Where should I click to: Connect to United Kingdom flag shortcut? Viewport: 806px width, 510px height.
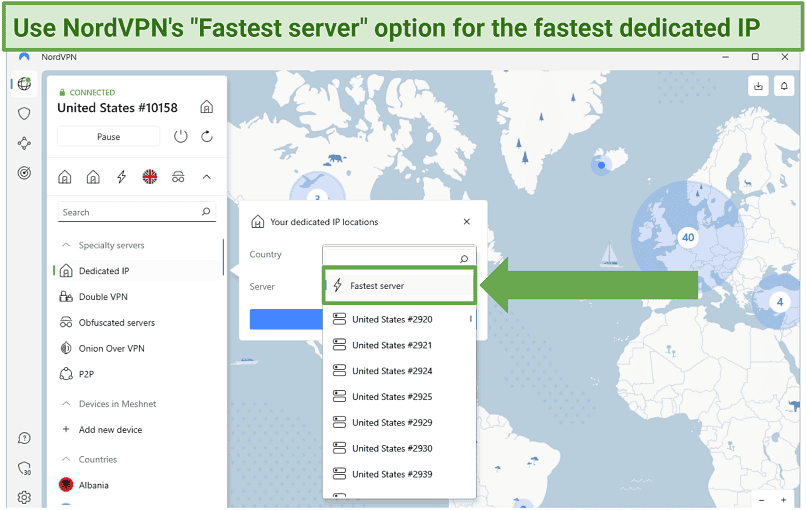(150, 177)
